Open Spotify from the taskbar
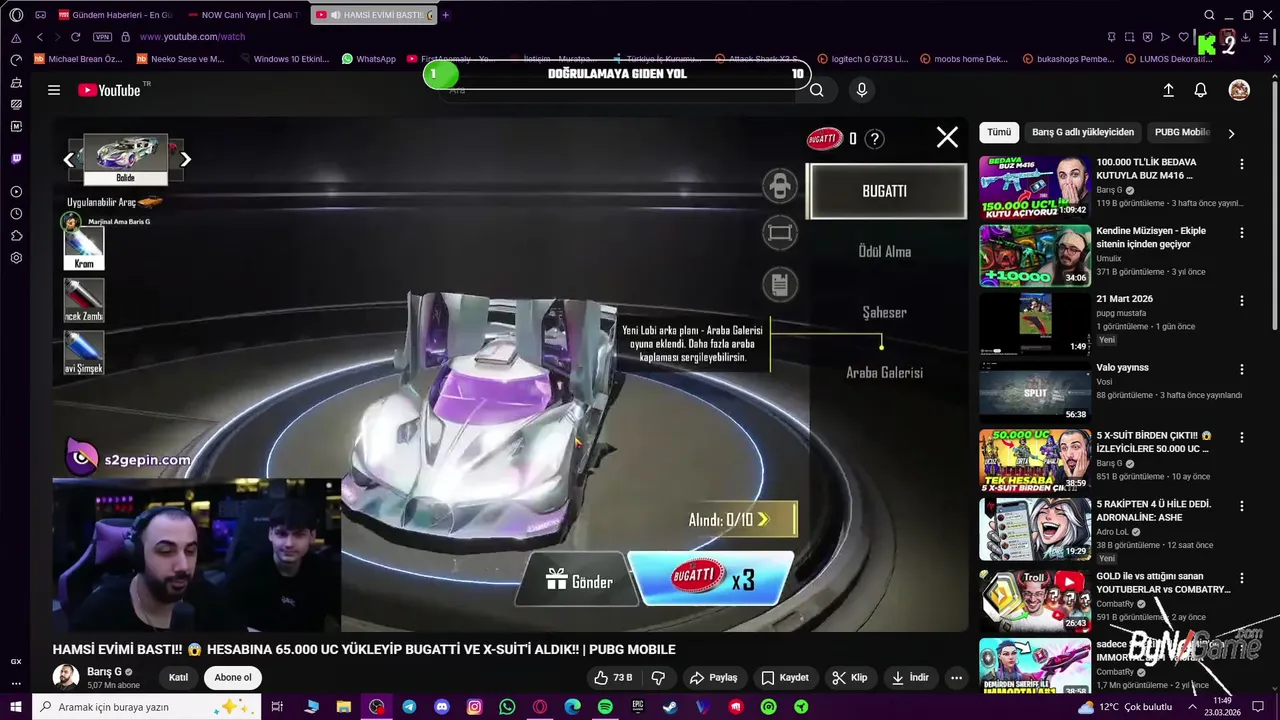This screenshot has height=720, width=1280. tap(605, 707)
